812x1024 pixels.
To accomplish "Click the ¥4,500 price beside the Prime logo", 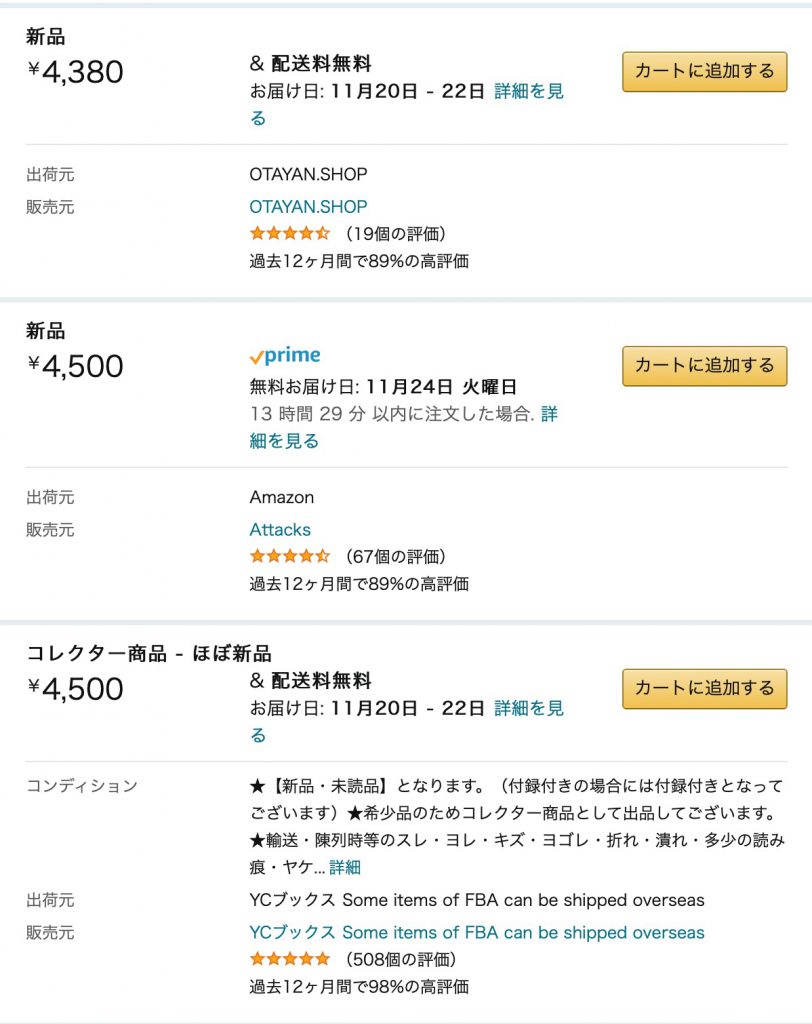I will coord(76,366).
